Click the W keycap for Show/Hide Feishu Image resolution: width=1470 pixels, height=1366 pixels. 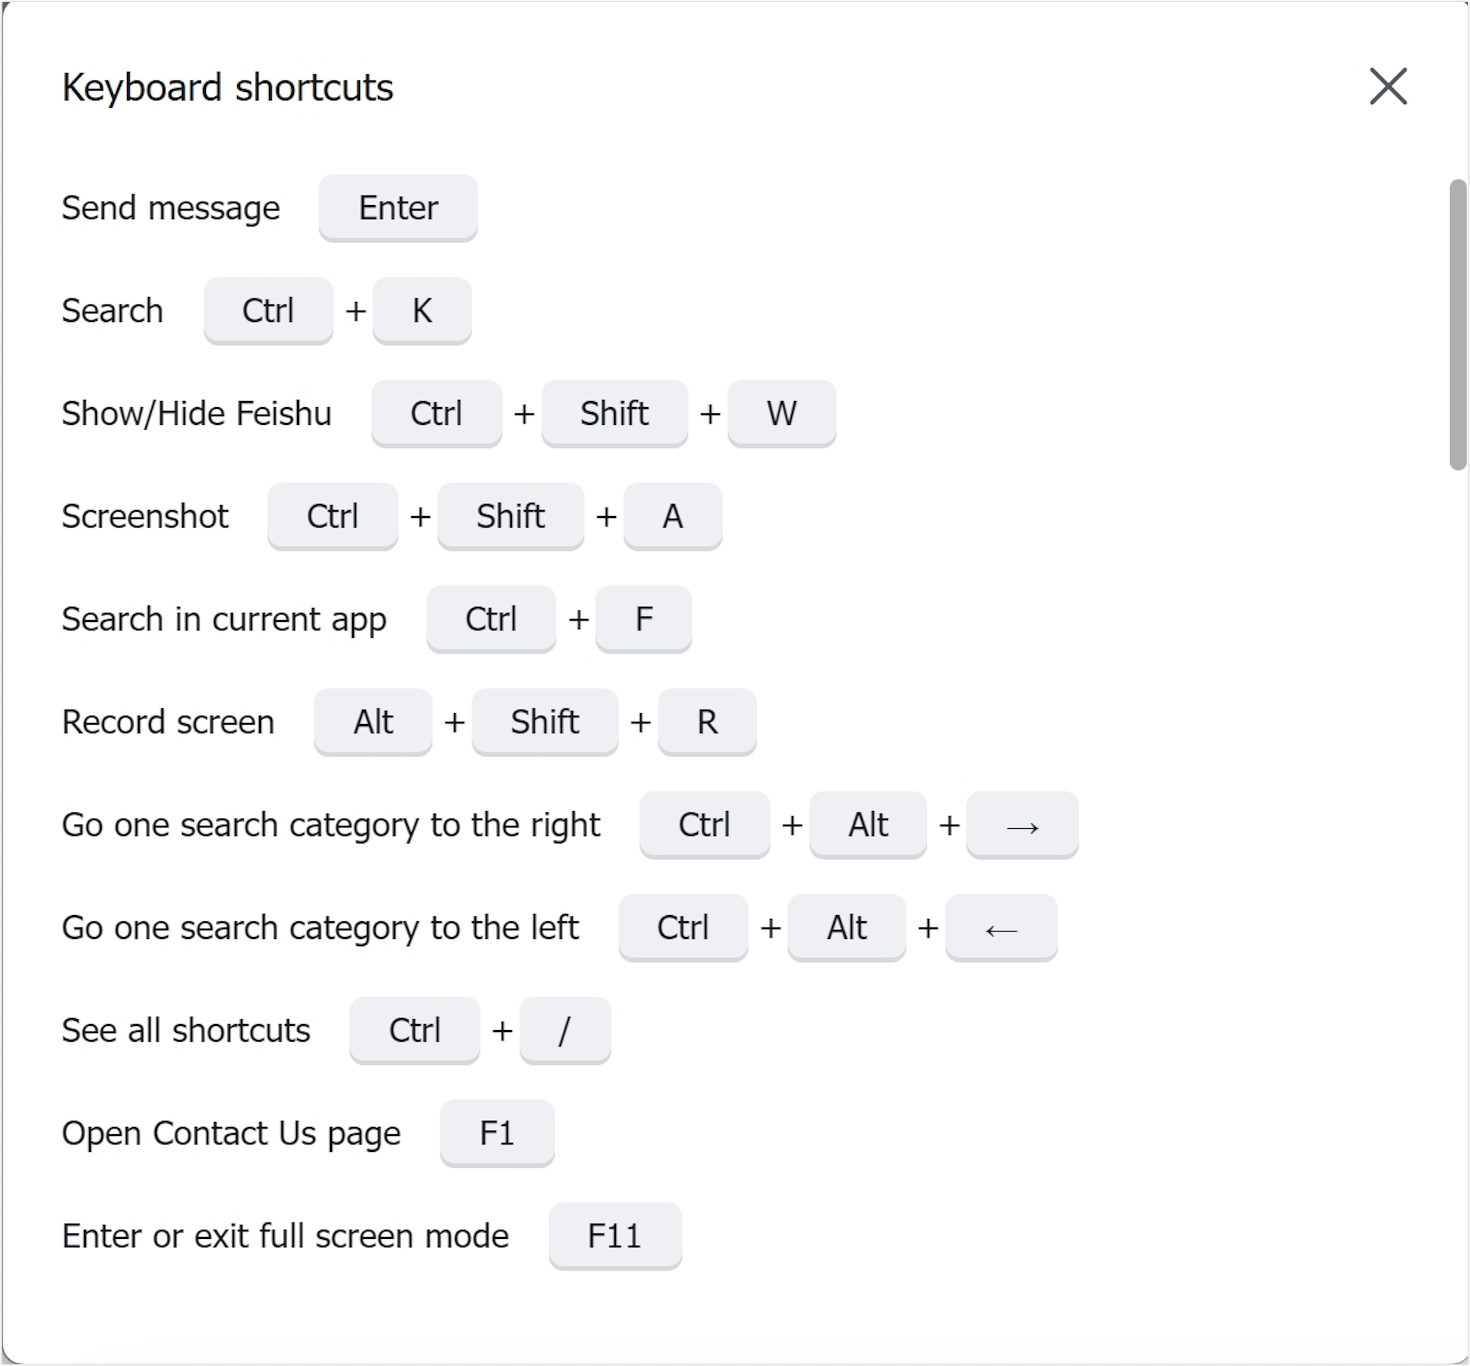click(781, 414)
